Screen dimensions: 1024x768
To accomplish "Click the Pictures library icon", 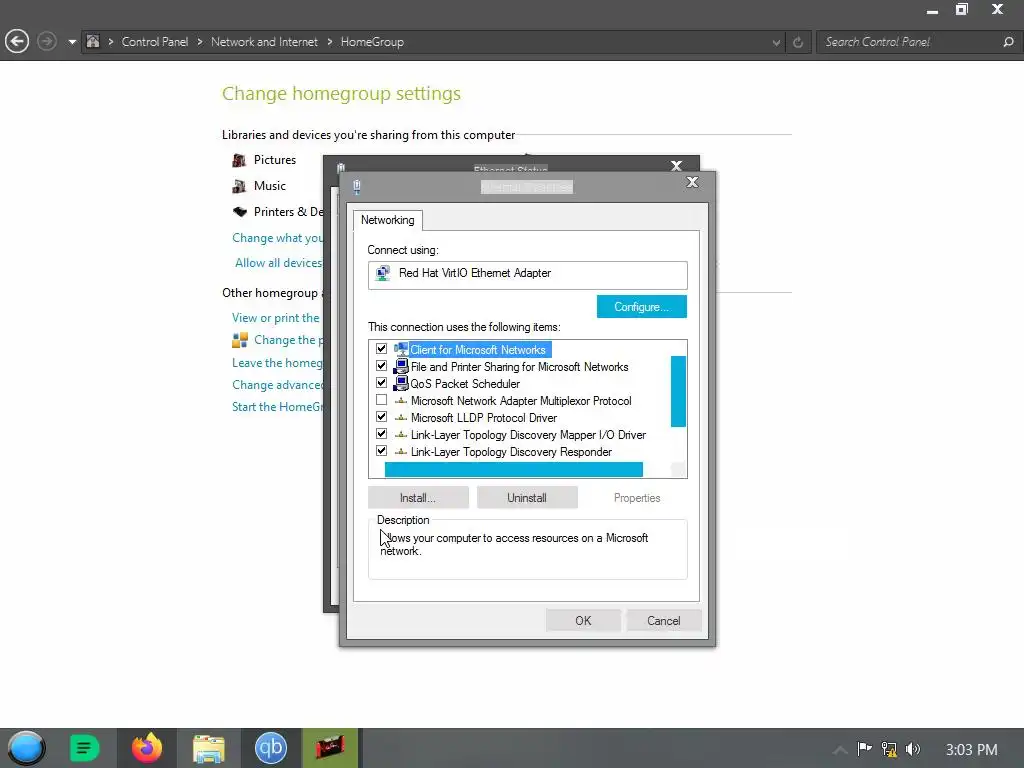I will point(240,160).
